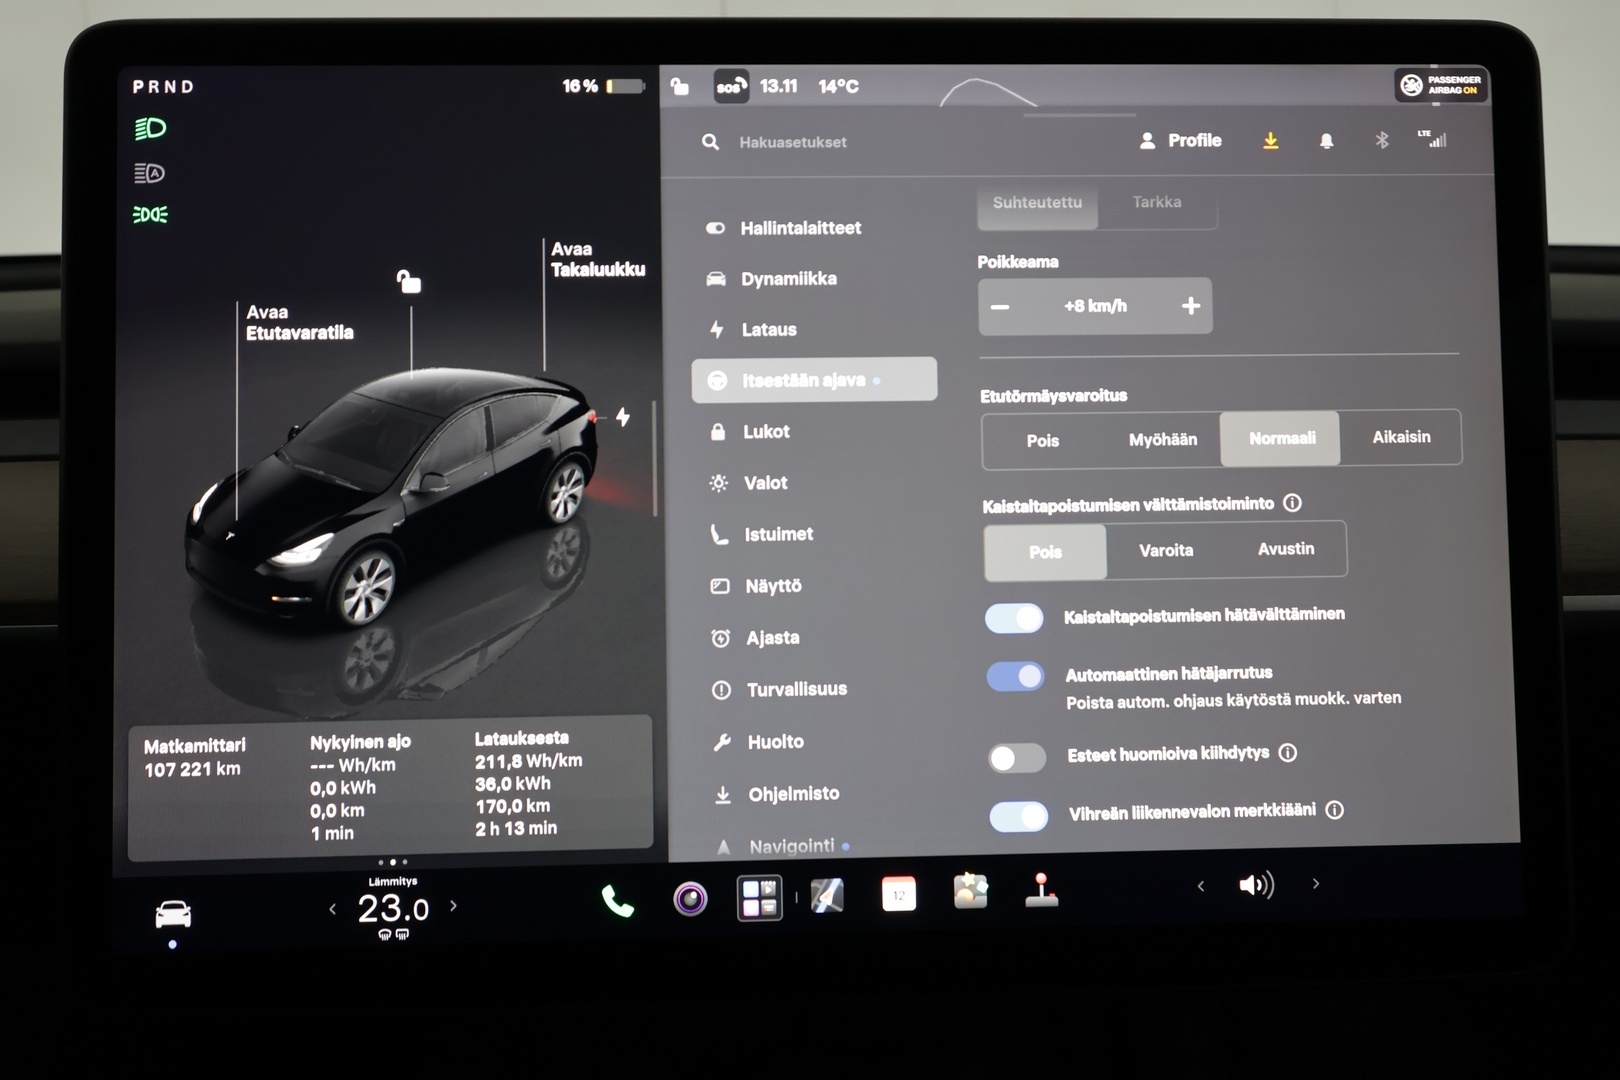
Task: Switch to Tarkka speed limit tab
Action: coord(1157,203)
